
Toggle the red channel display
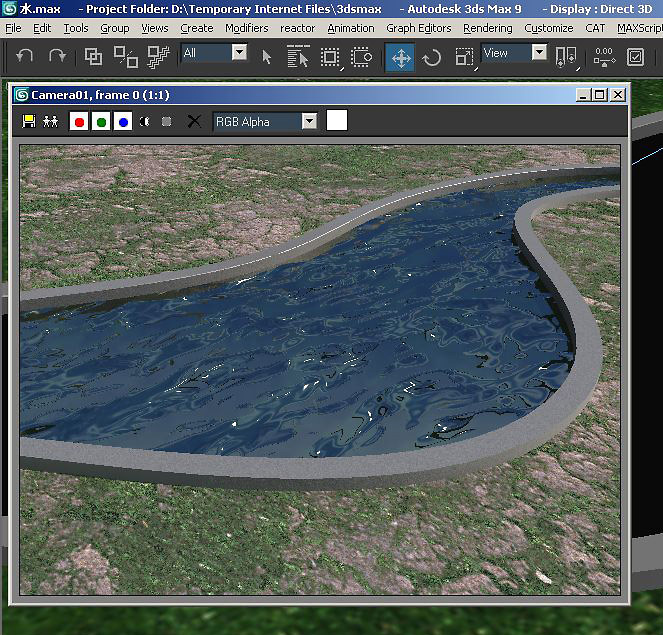(x=79, y=122)
